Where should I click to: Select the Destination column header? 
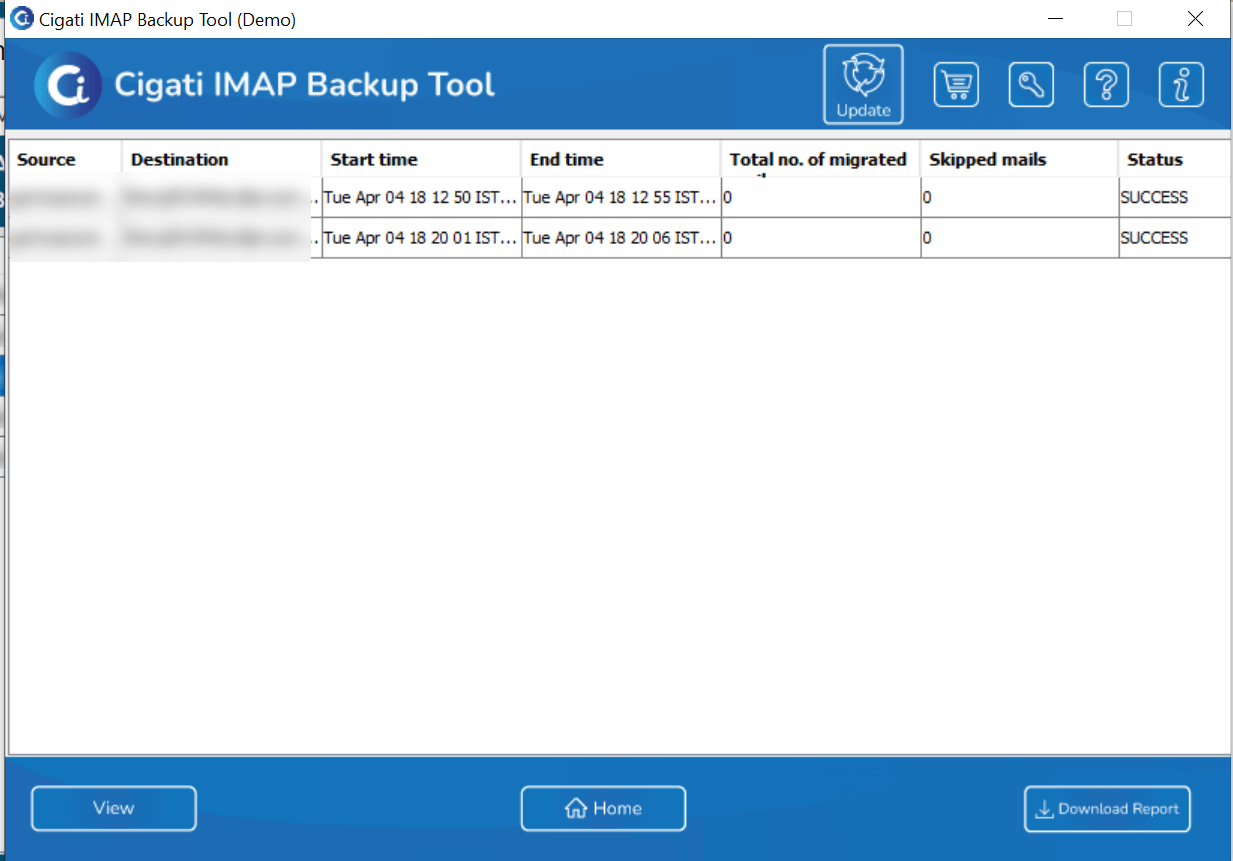tap(222, 159)
